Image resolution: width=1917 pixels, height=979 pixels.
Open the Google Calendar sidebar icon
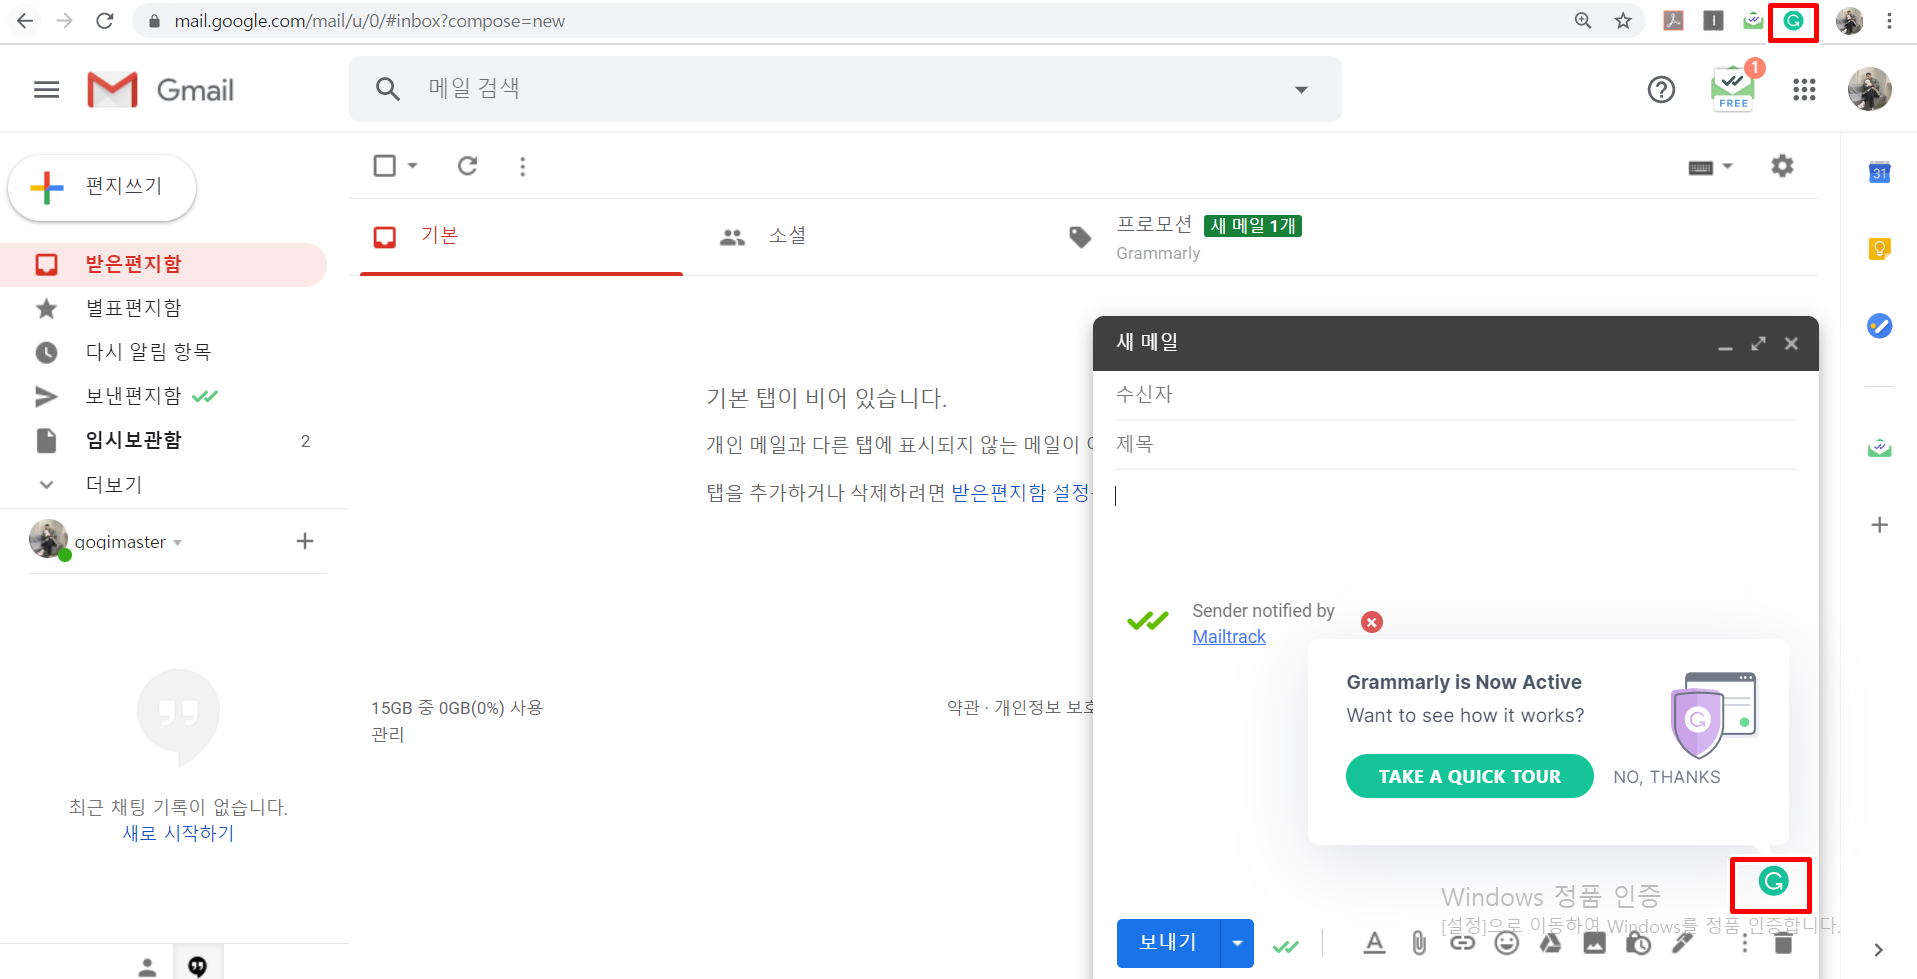pos(1879,172)
